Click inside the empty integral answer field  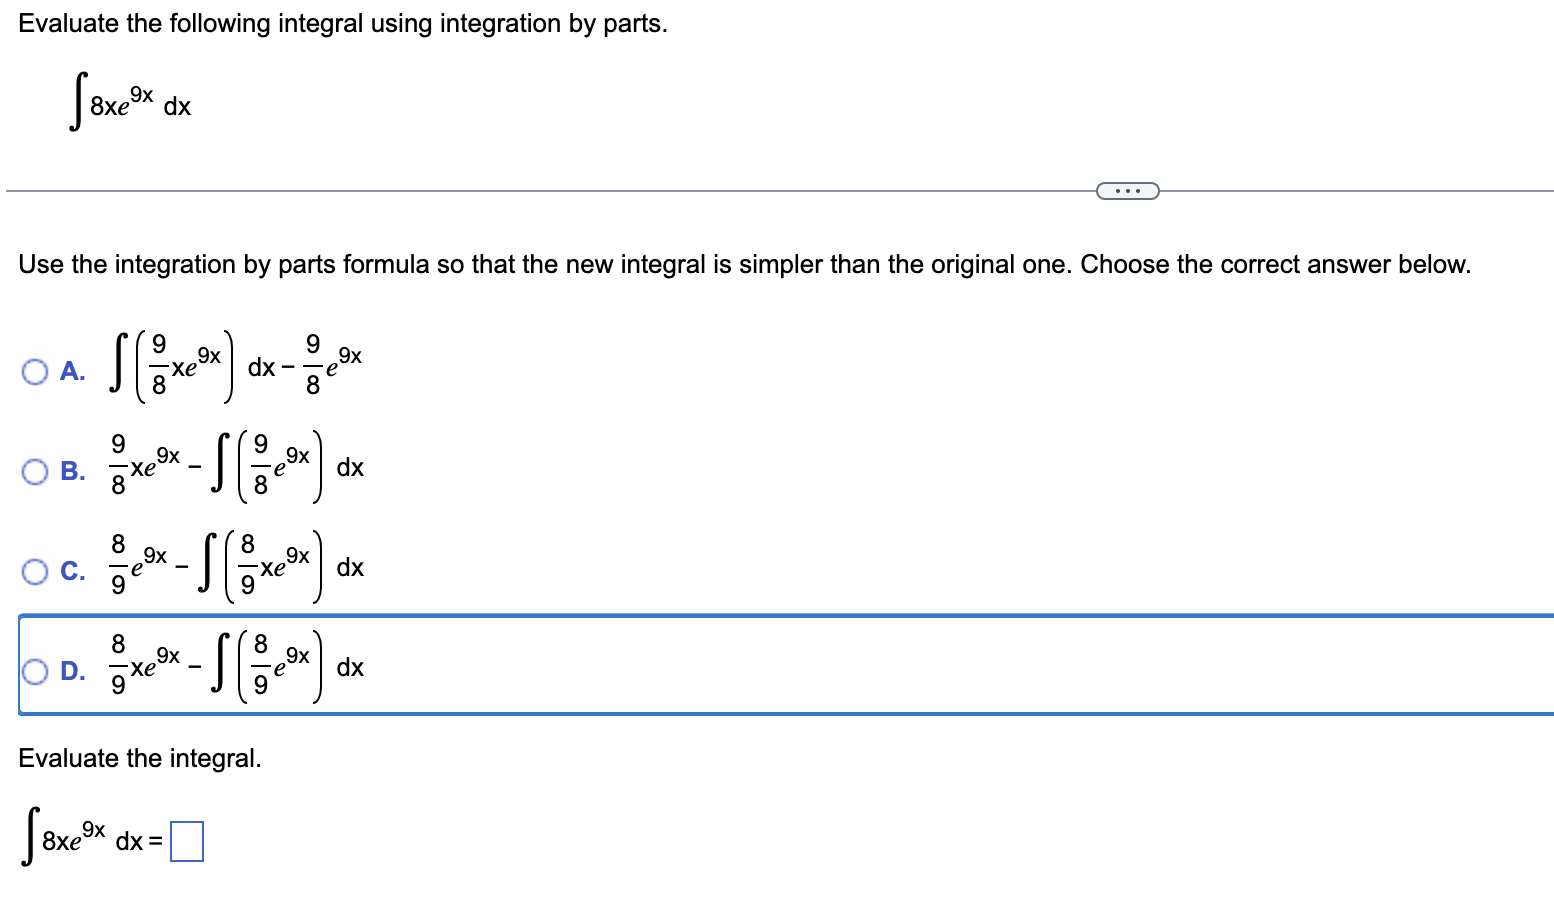point(187,841)
